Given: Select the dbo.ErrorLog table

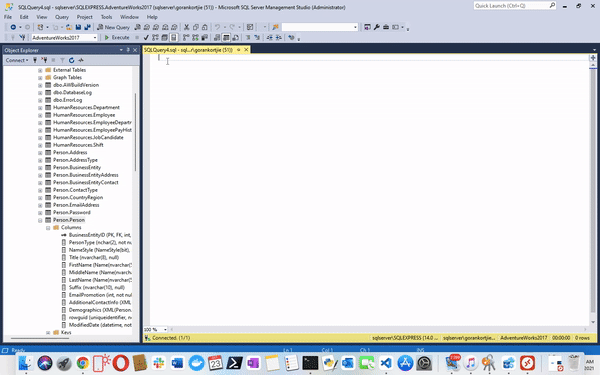Looking at the screenshot, I should [67, 100].
